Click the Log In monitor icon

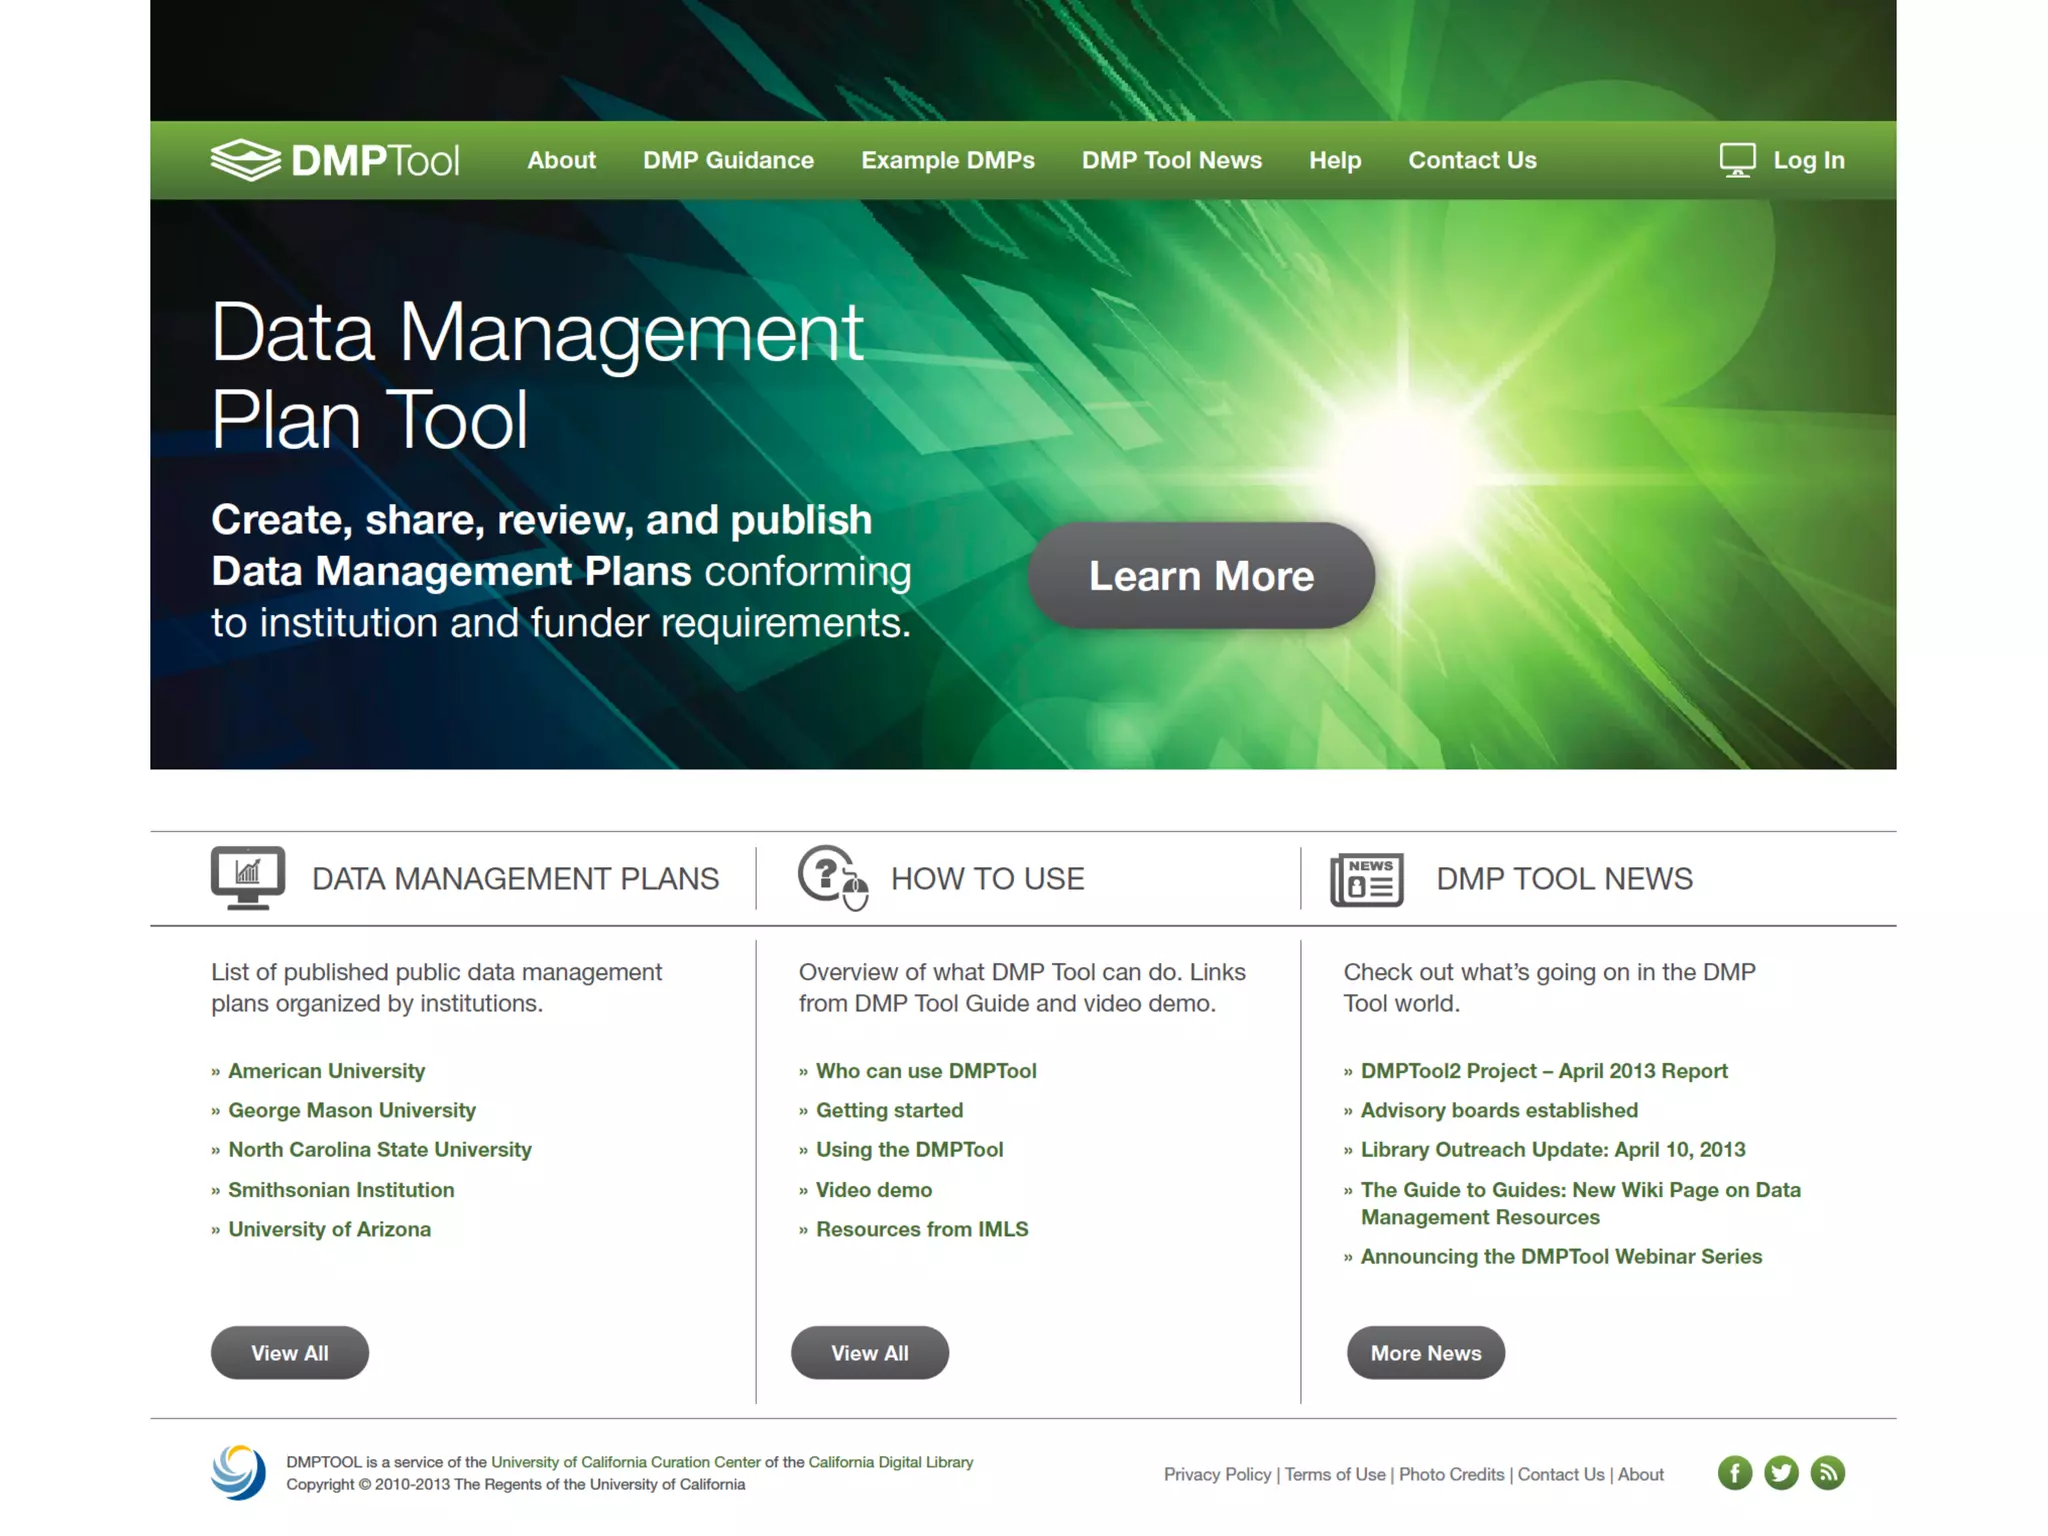point(1737,160)
